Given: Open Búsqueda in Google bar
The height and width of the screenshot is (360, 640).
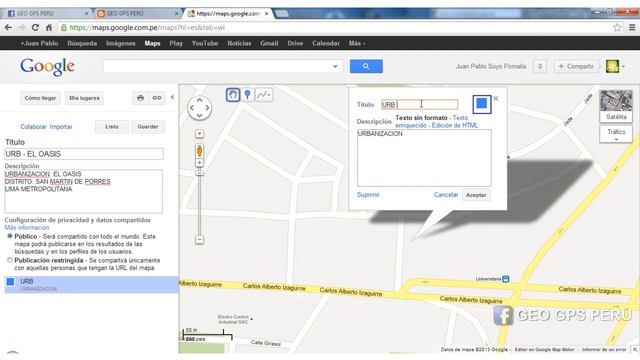Looking at the screenshot, I should [x=82, y=43].
